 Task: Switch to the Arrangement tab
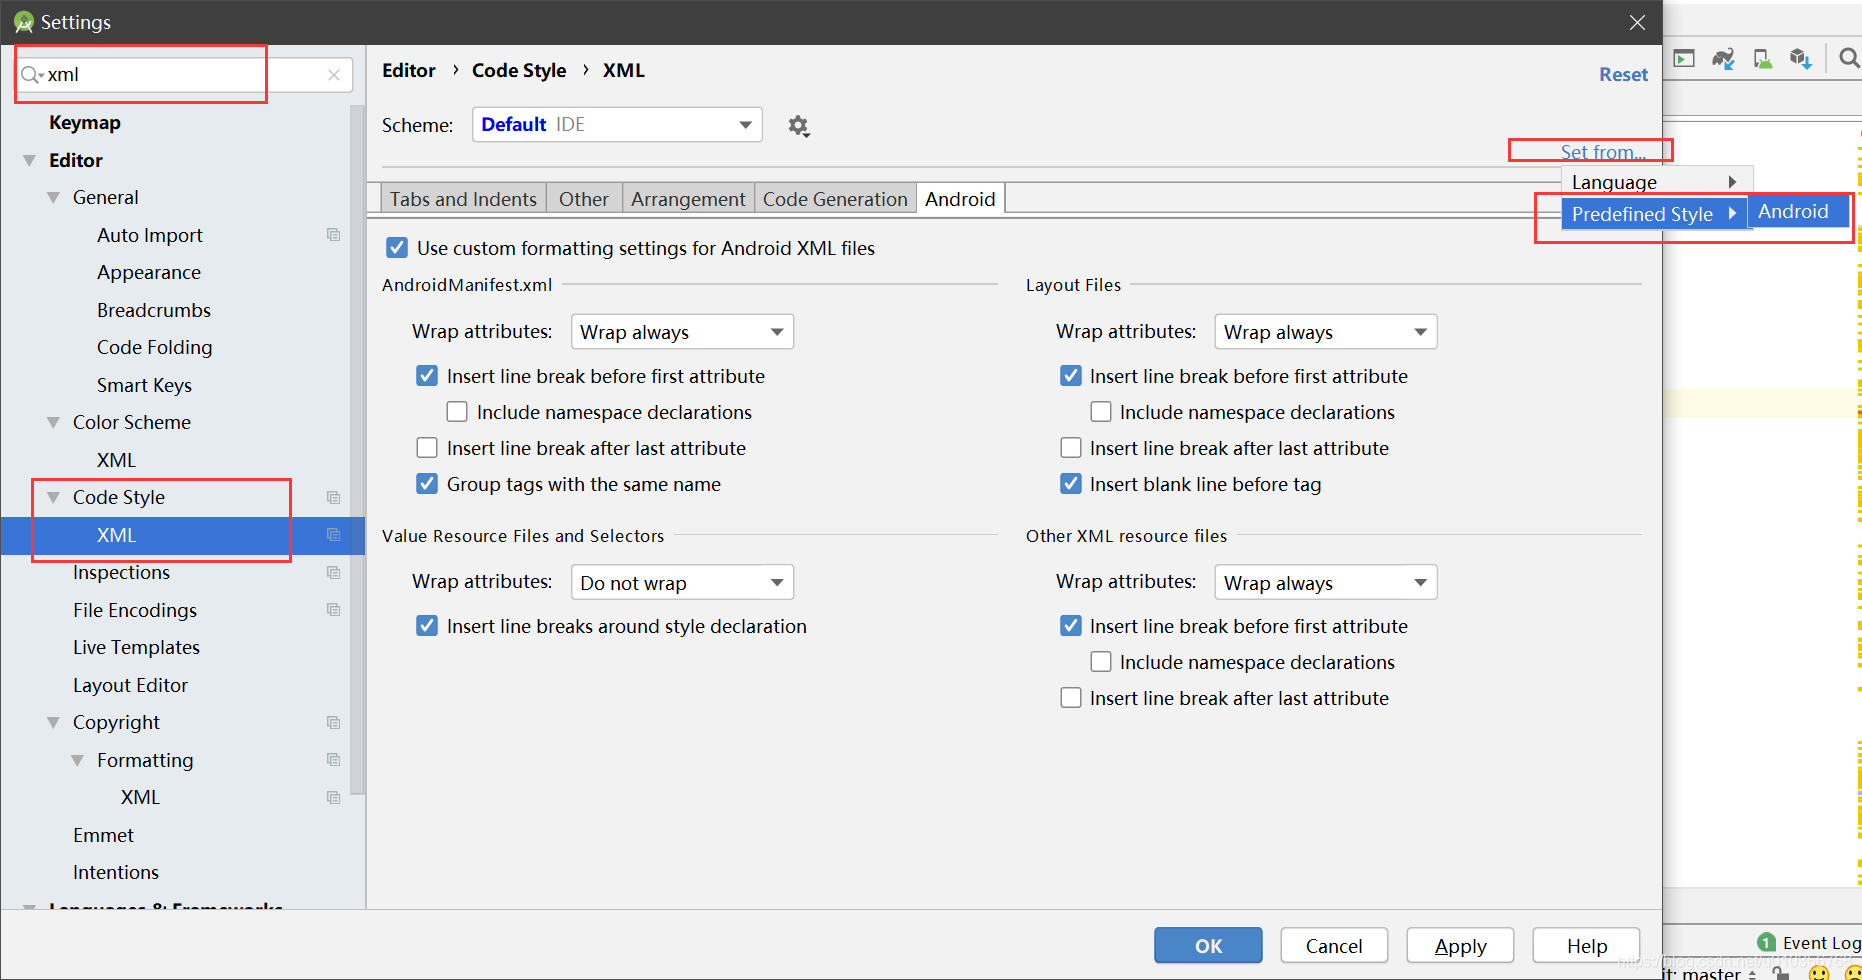point(688,199)
